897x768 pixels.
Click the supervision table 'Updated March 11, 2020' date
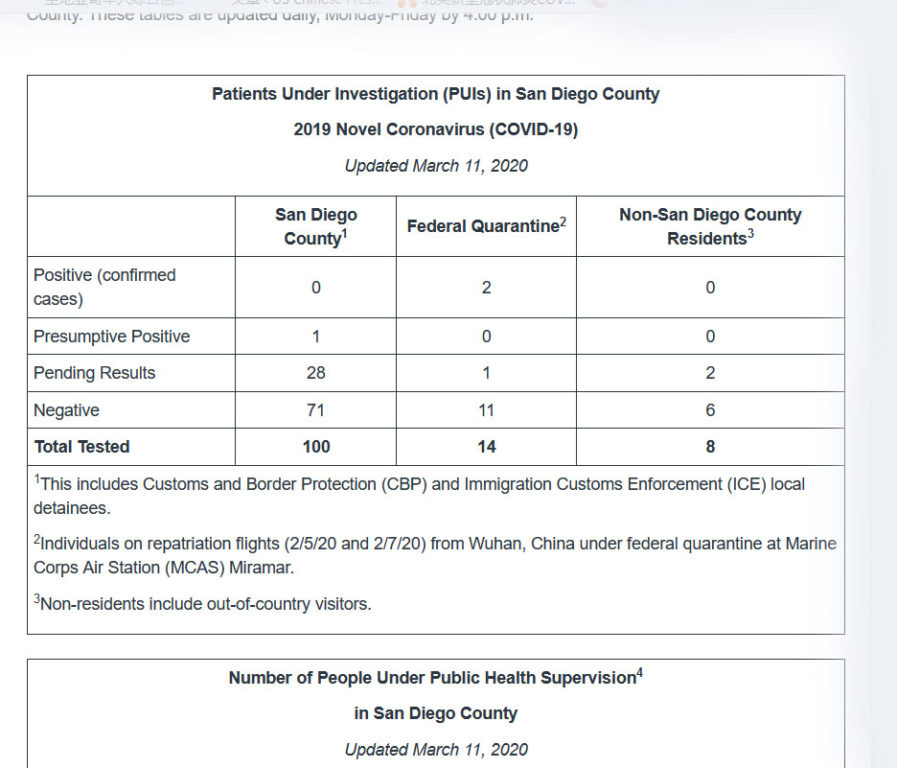(x=435, y=750)
